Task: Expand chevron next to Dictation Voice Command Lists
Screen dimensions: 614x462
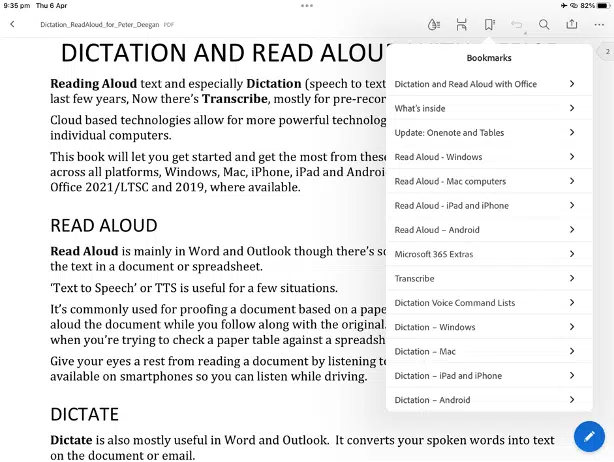Action: [x=572, y=302]
